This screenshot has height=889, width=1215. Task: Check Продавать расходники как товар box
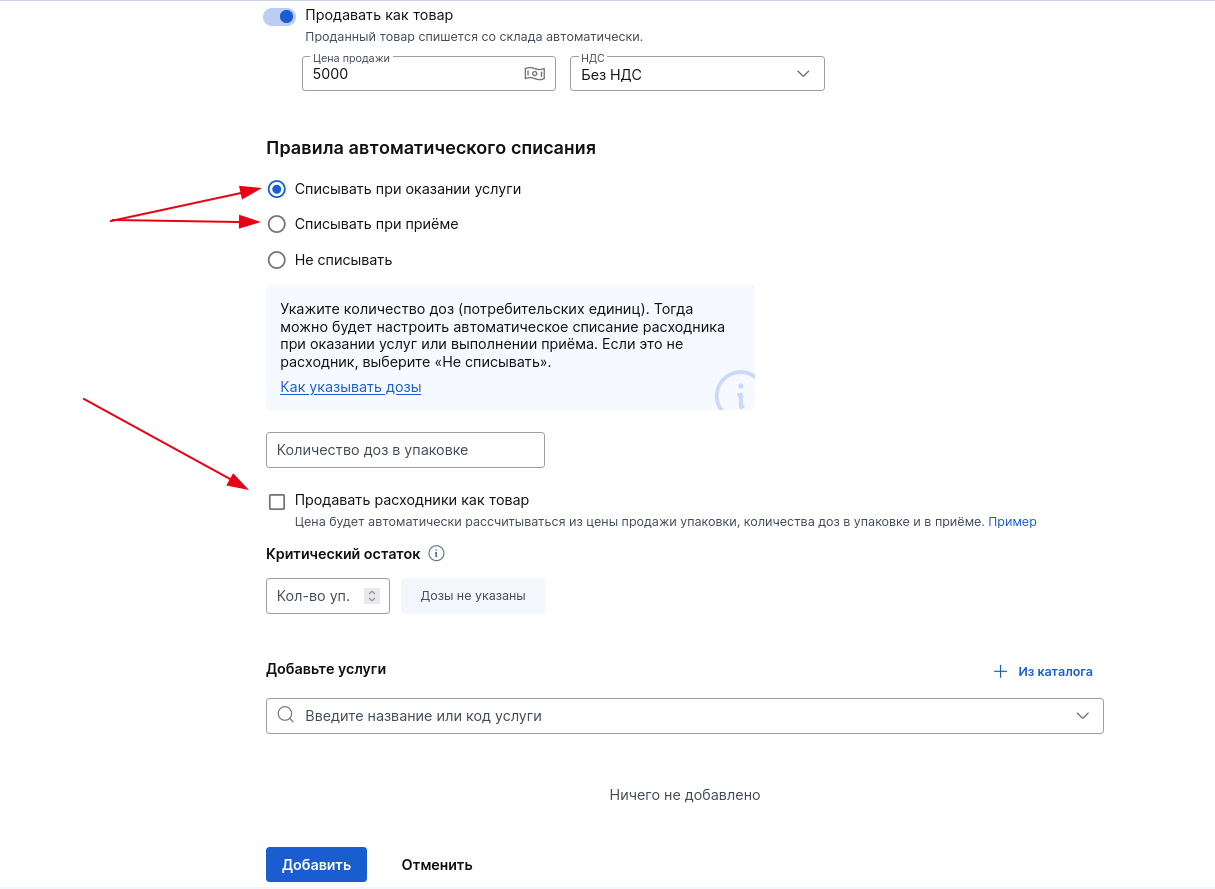click(277, 501)
